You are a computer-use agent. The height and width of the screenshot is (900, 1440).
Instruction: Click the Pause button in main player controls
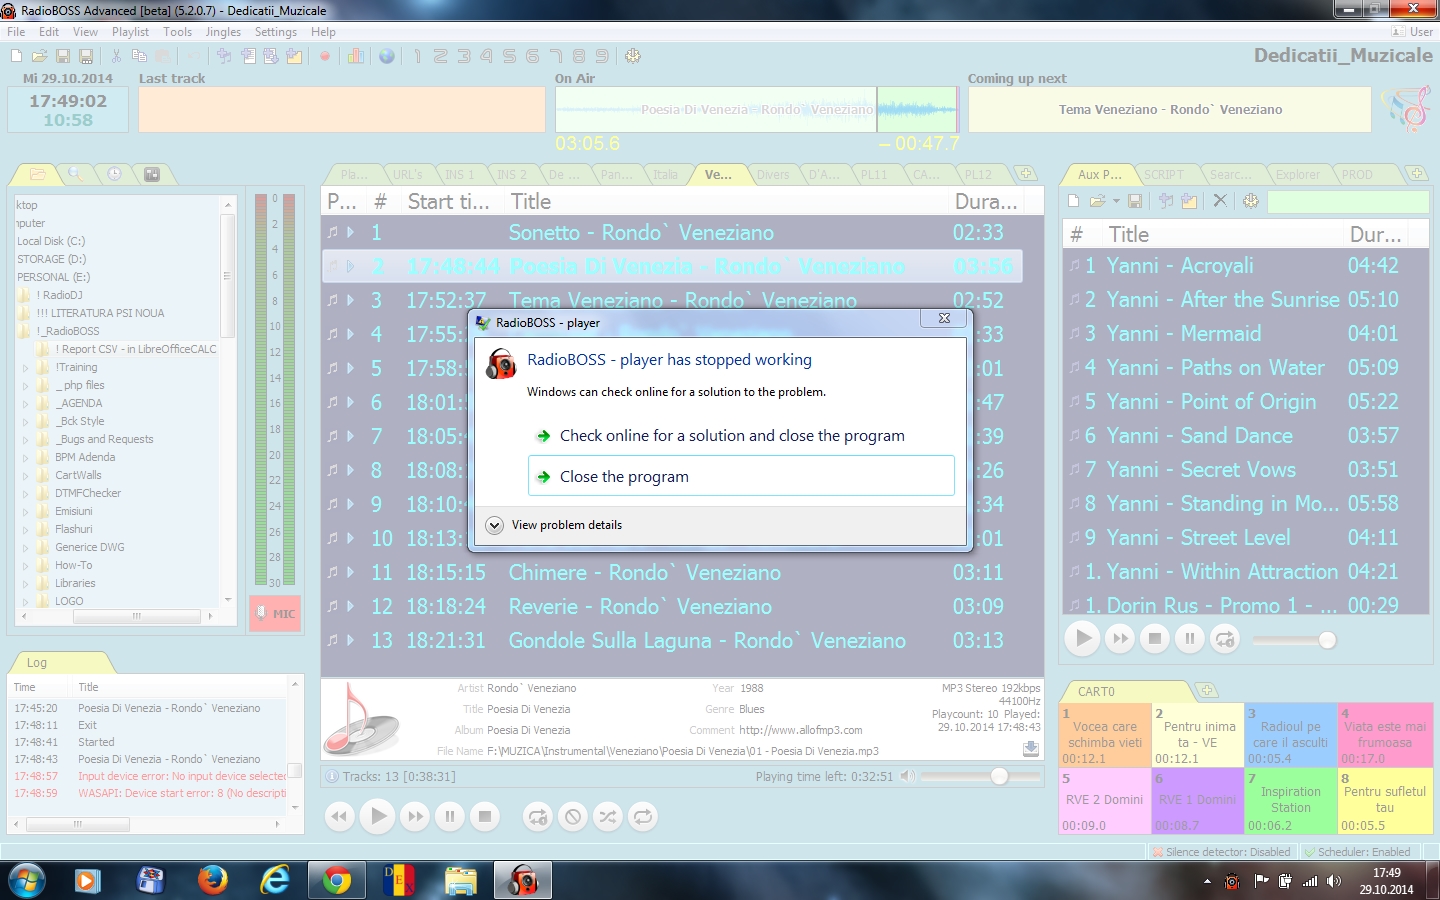pos(450,816)
